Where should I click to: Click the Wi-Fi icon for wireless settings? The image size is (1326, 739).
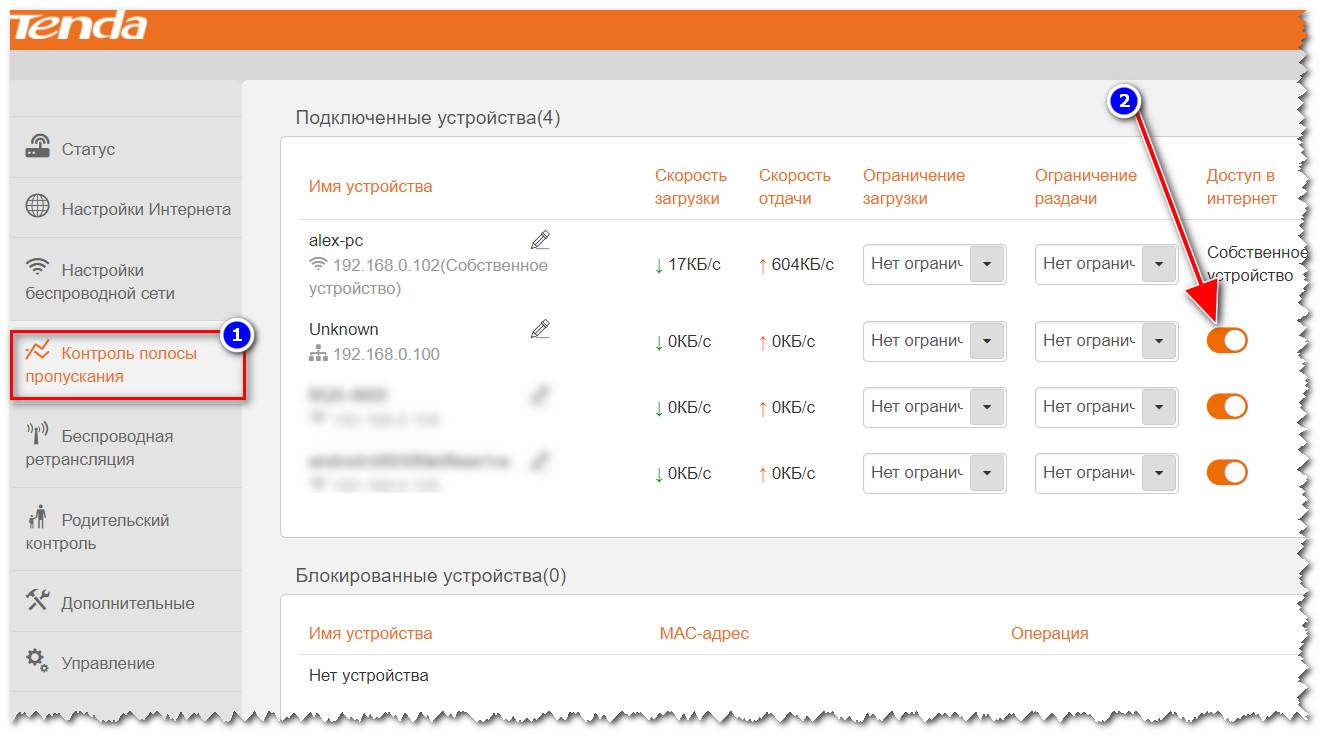tap(38, 268)
